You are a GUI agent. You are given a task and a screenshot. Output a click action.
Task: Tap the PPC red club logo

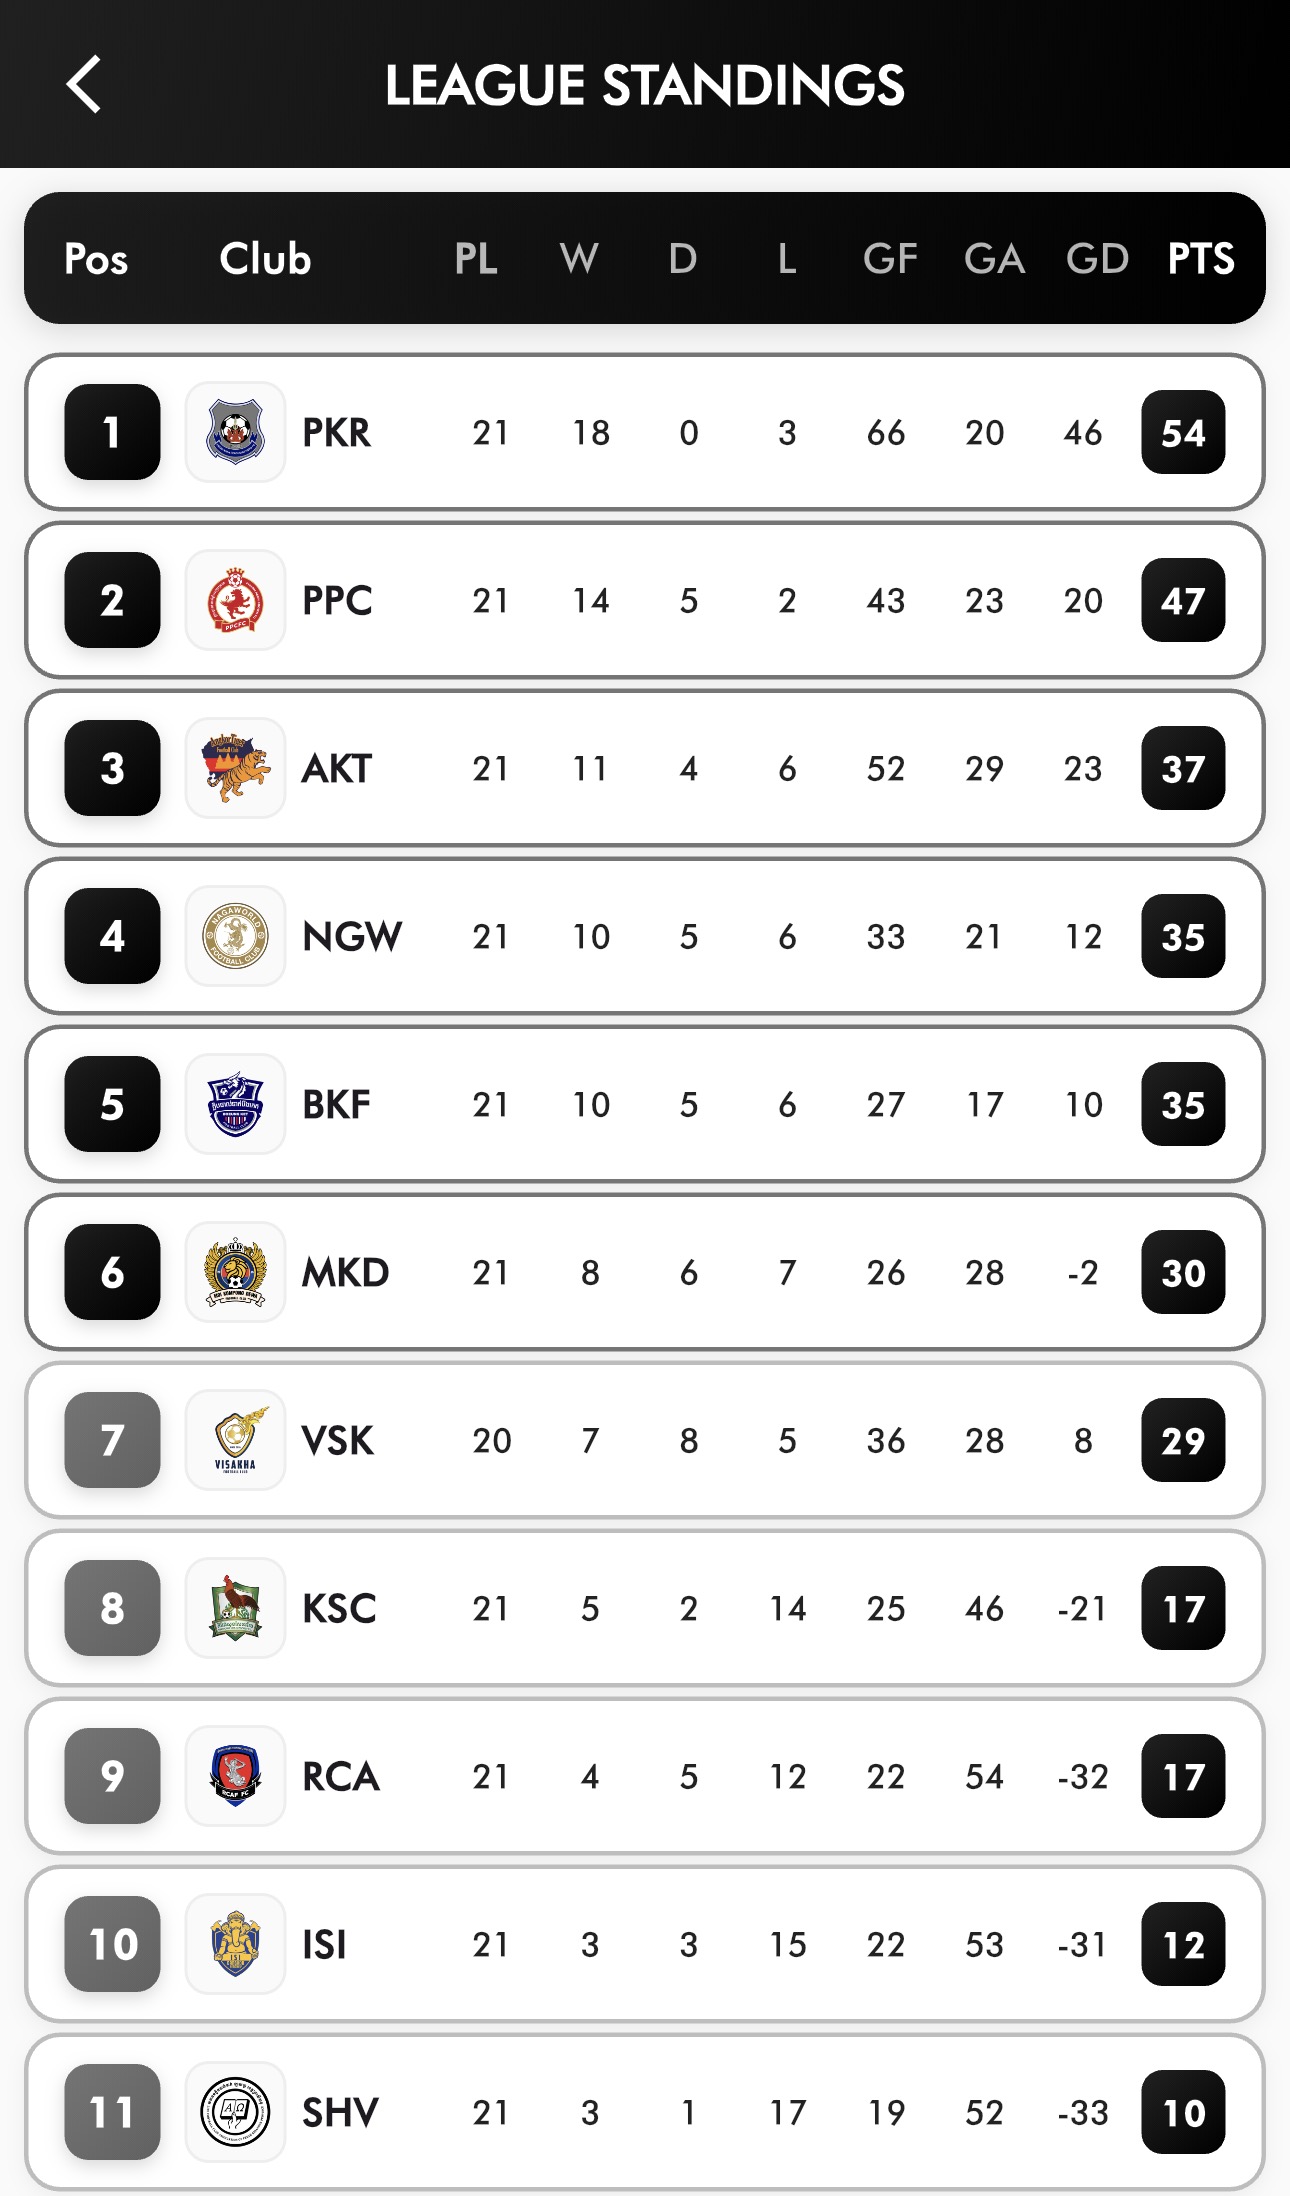(x=235, y=600)
